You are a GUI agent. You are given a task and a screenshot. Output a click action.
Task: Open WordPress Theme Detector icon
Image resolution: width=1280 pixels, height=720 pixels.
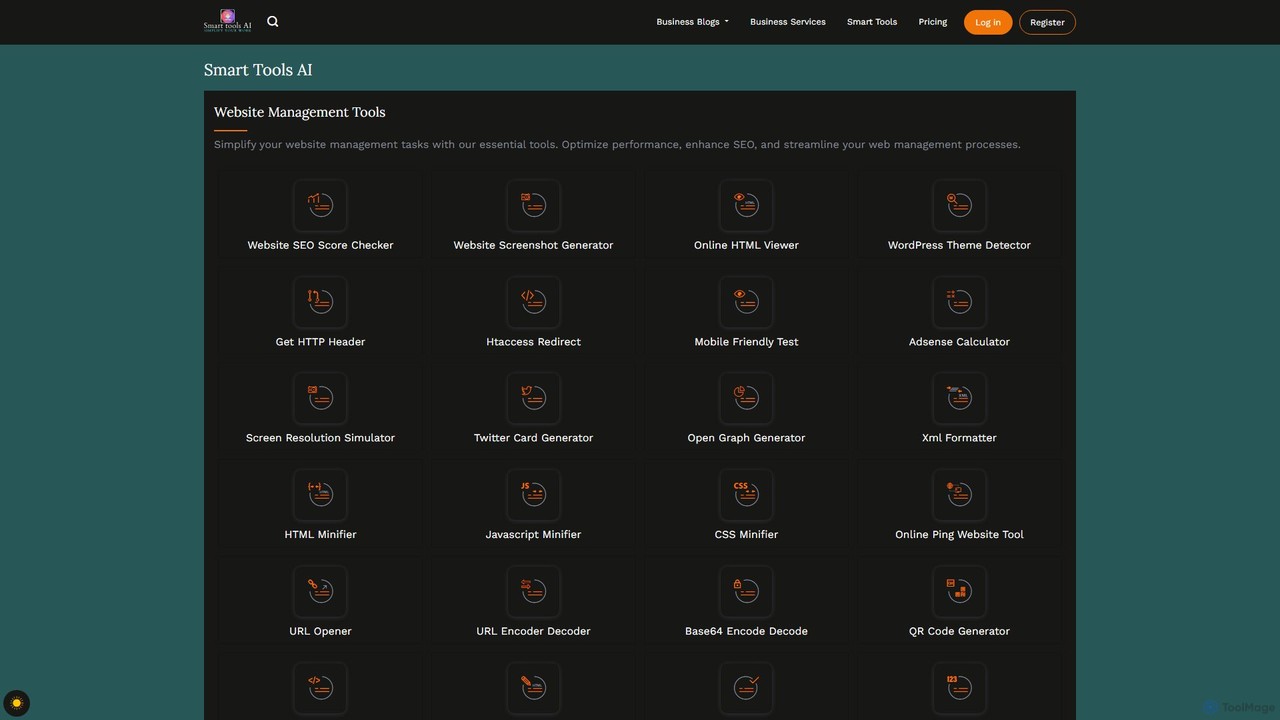pyautogui.click(x=959, y=205)
